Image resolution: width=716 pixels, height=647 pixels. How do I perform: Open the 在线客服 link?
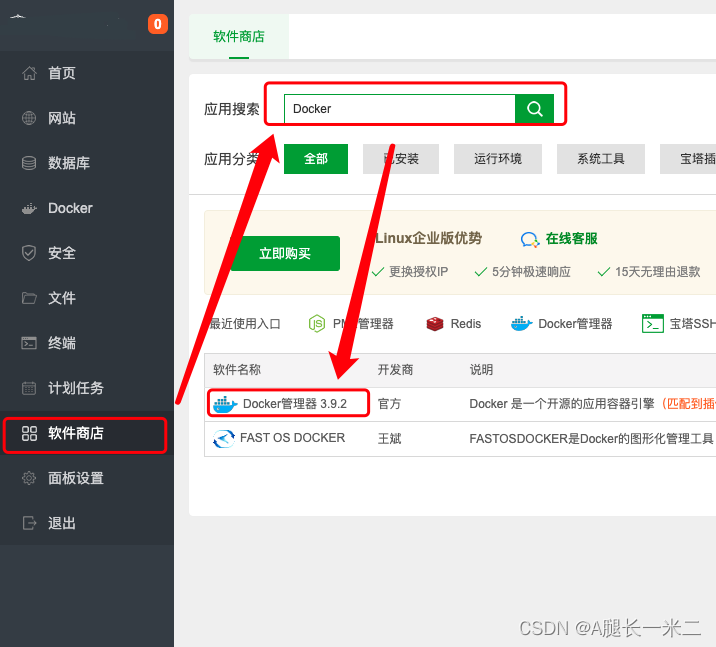[x=571, y=239]
